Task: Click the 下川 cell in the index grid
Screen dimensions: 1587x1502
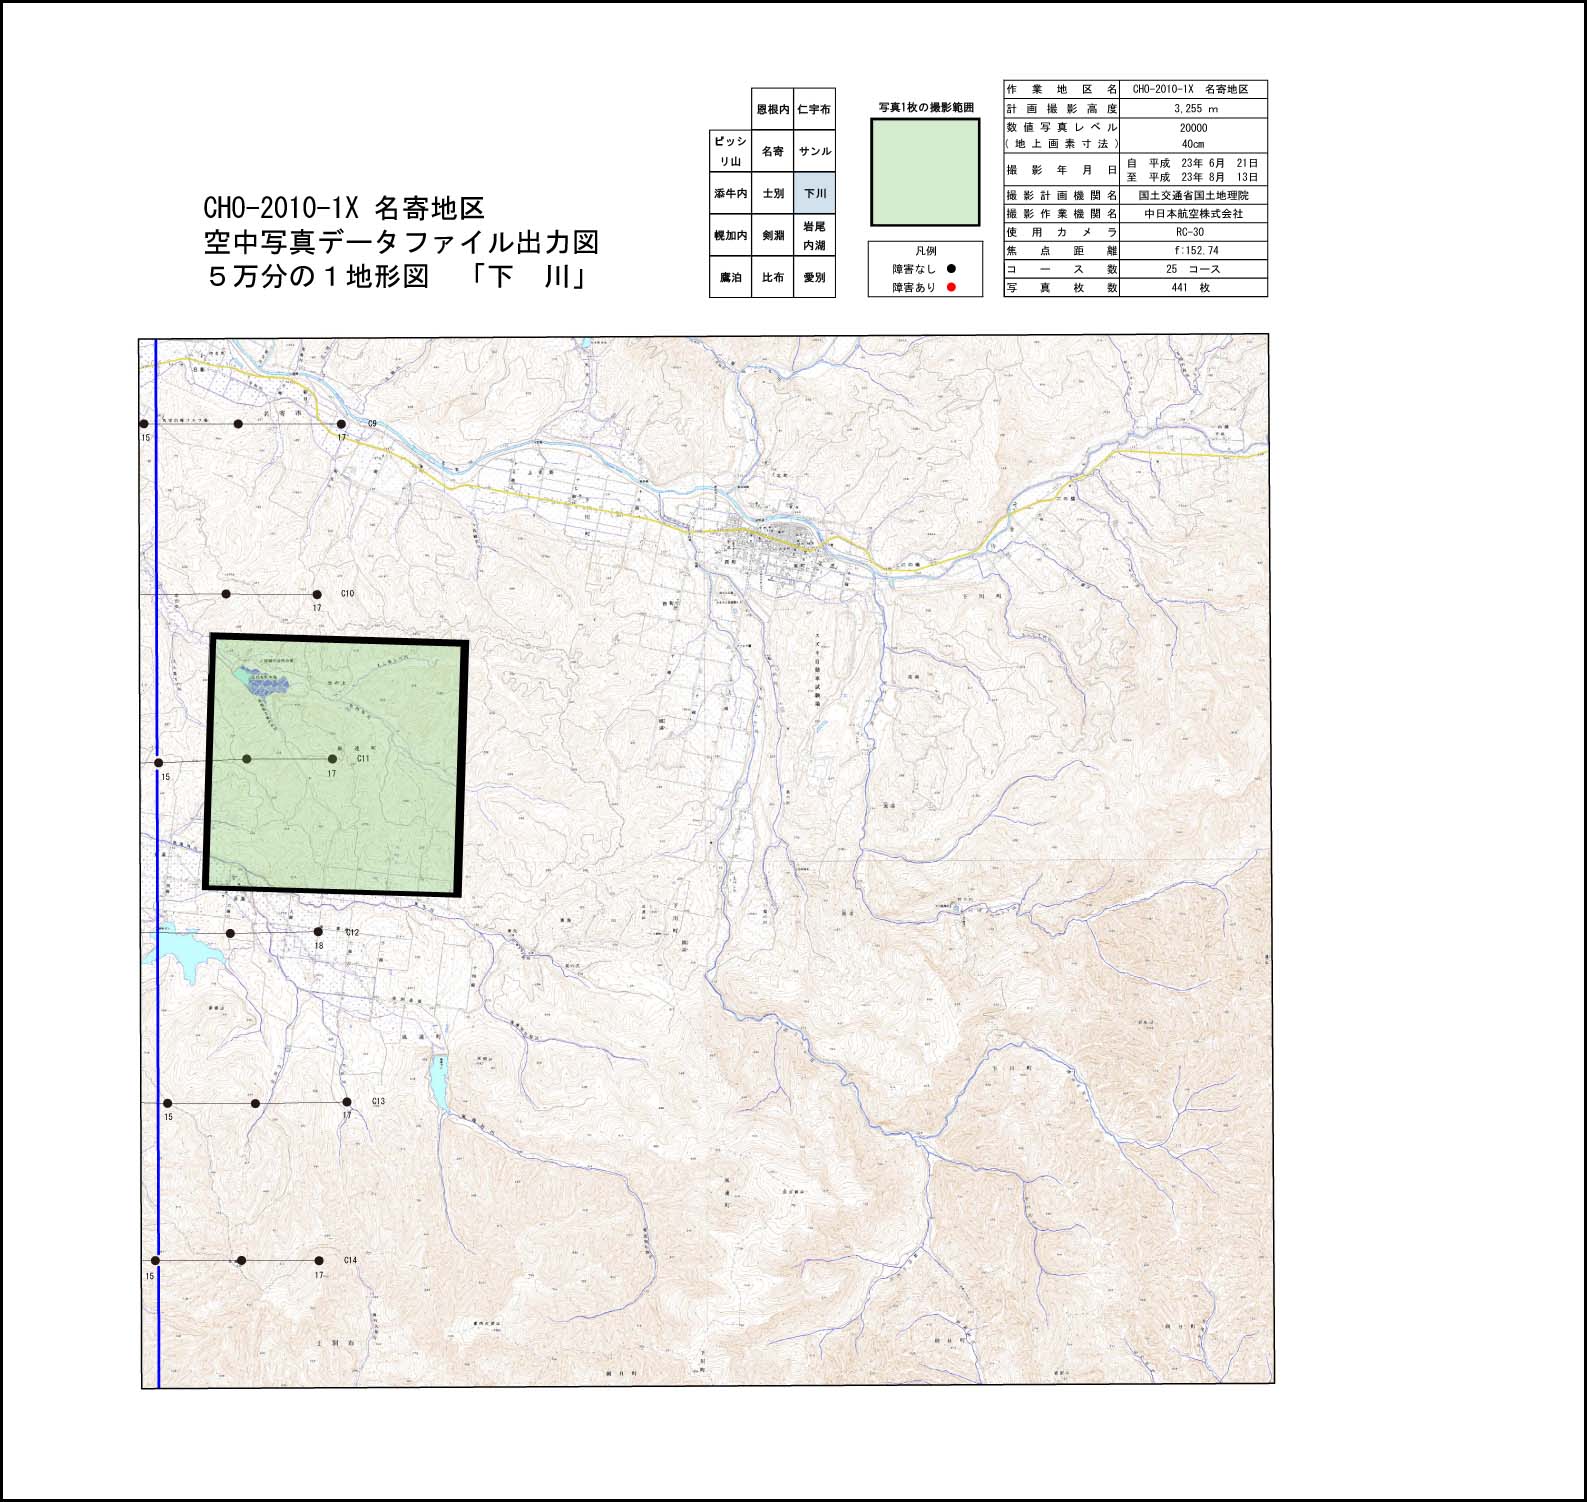Action: [x=814, y=193]
